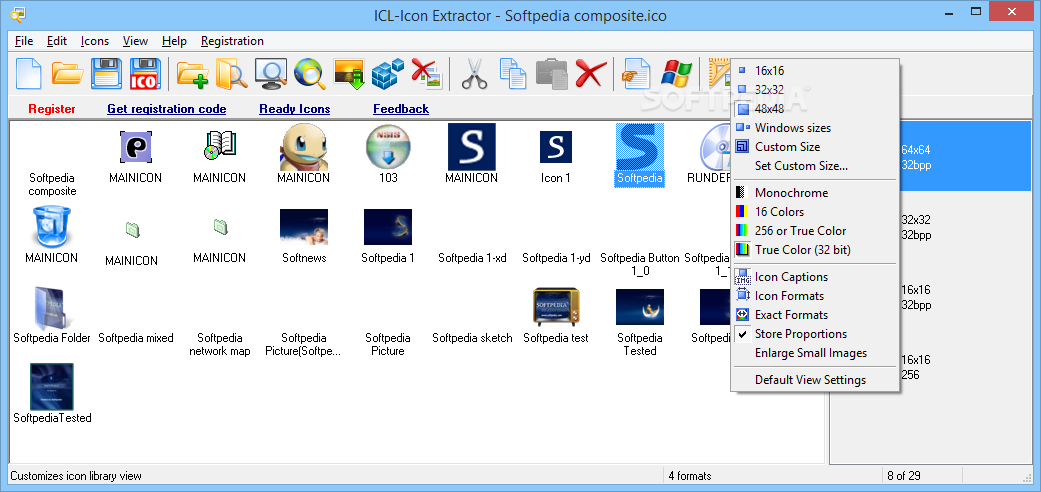Select the blue recycle bin MAINICON

click(x=52, y=227)
